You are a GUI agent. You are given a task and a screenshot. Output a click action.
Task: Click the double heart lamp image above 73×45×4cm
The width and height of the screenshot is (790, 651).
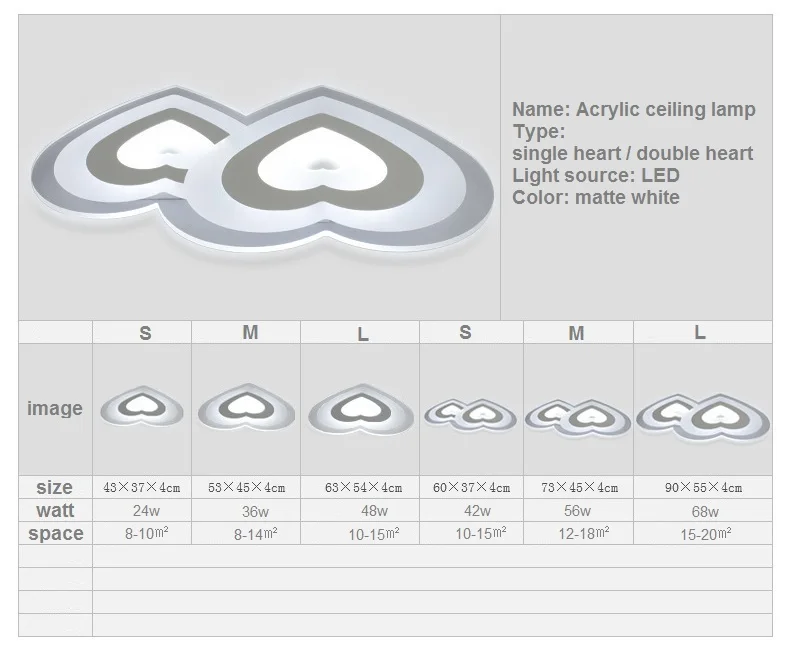click(x=578, y=418)
